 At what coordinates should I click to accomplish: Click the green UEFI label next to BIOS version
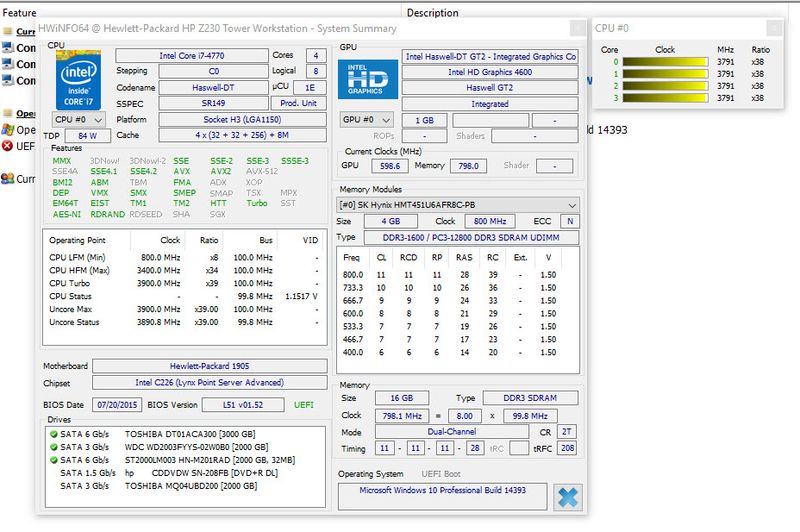click(304, 405)
